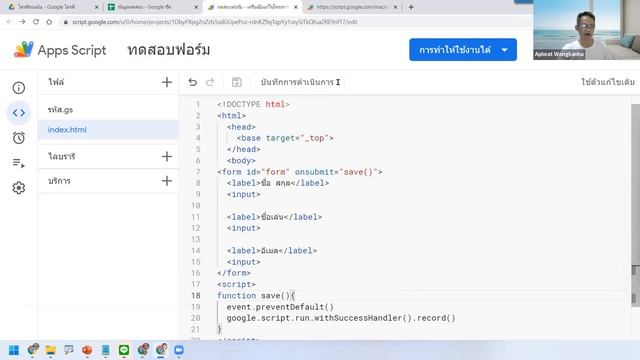The image size is (640, 360).
Task: Open Project Settings gear icon
Action: (19, 188)
